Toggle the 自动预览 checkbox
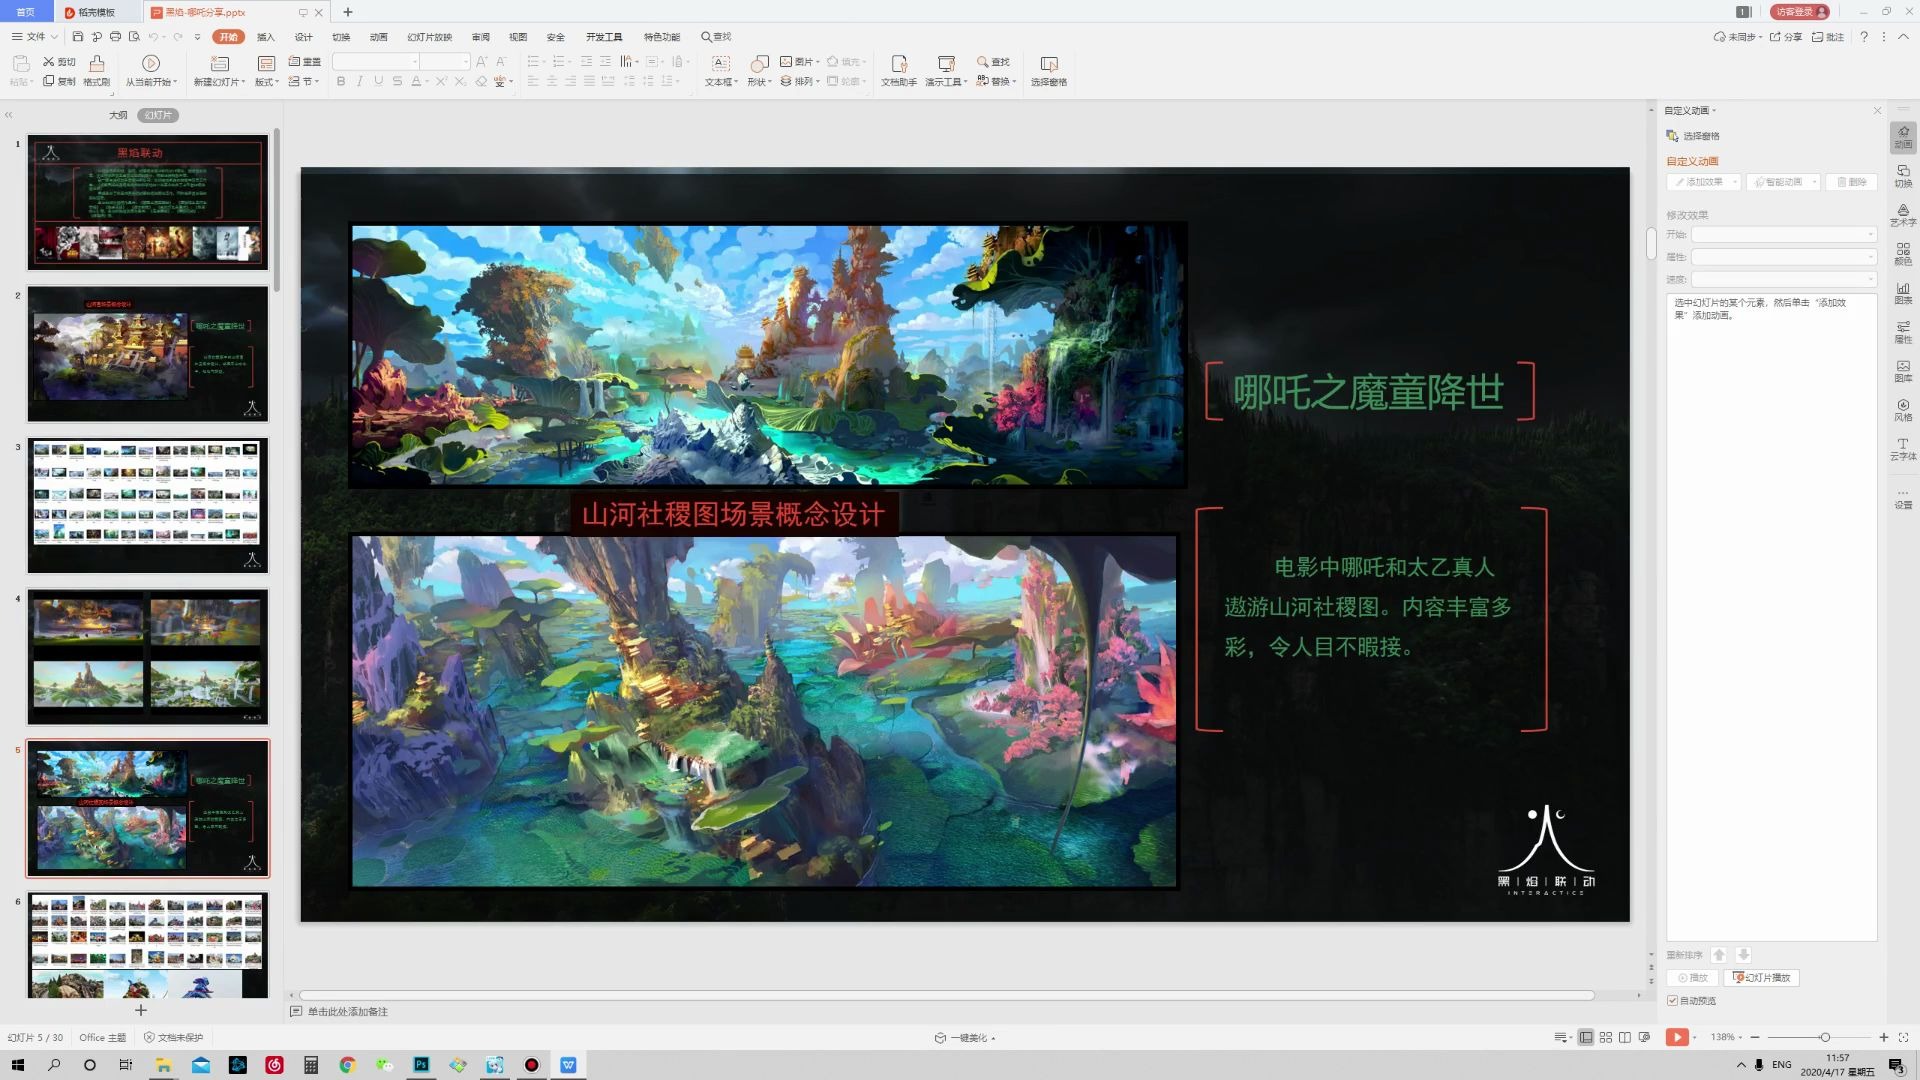The width and height of the screenshot is (1920, 1080). (1672, 1001)
